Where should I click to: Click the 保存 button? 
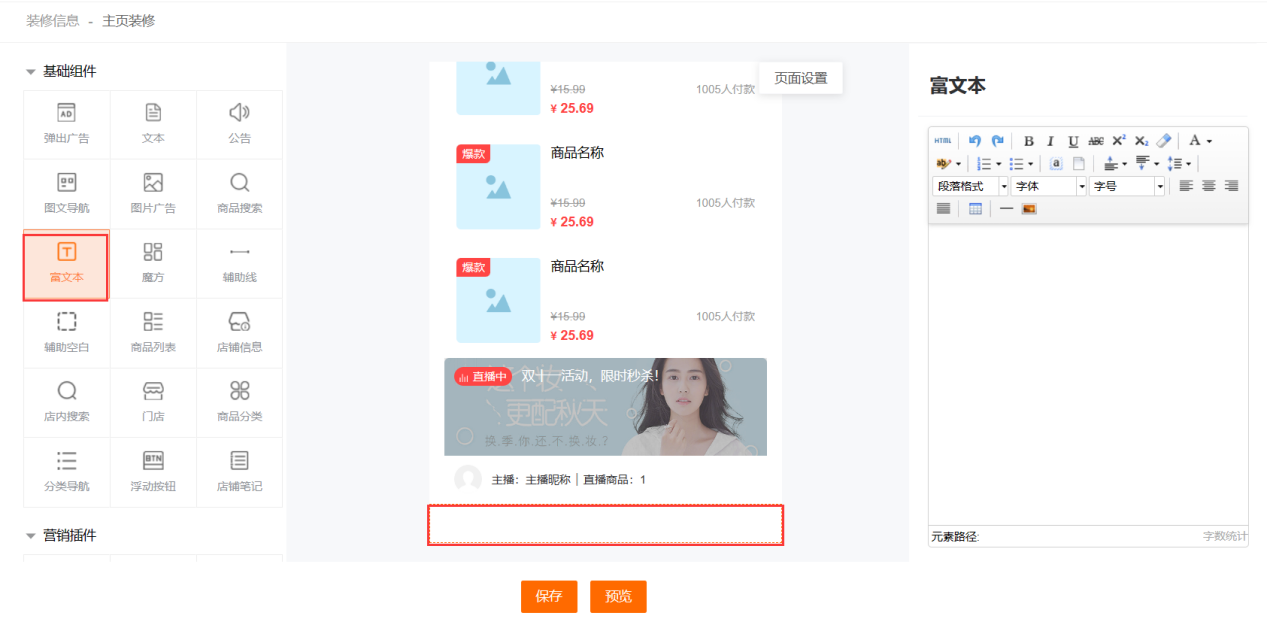pos(549,596)
